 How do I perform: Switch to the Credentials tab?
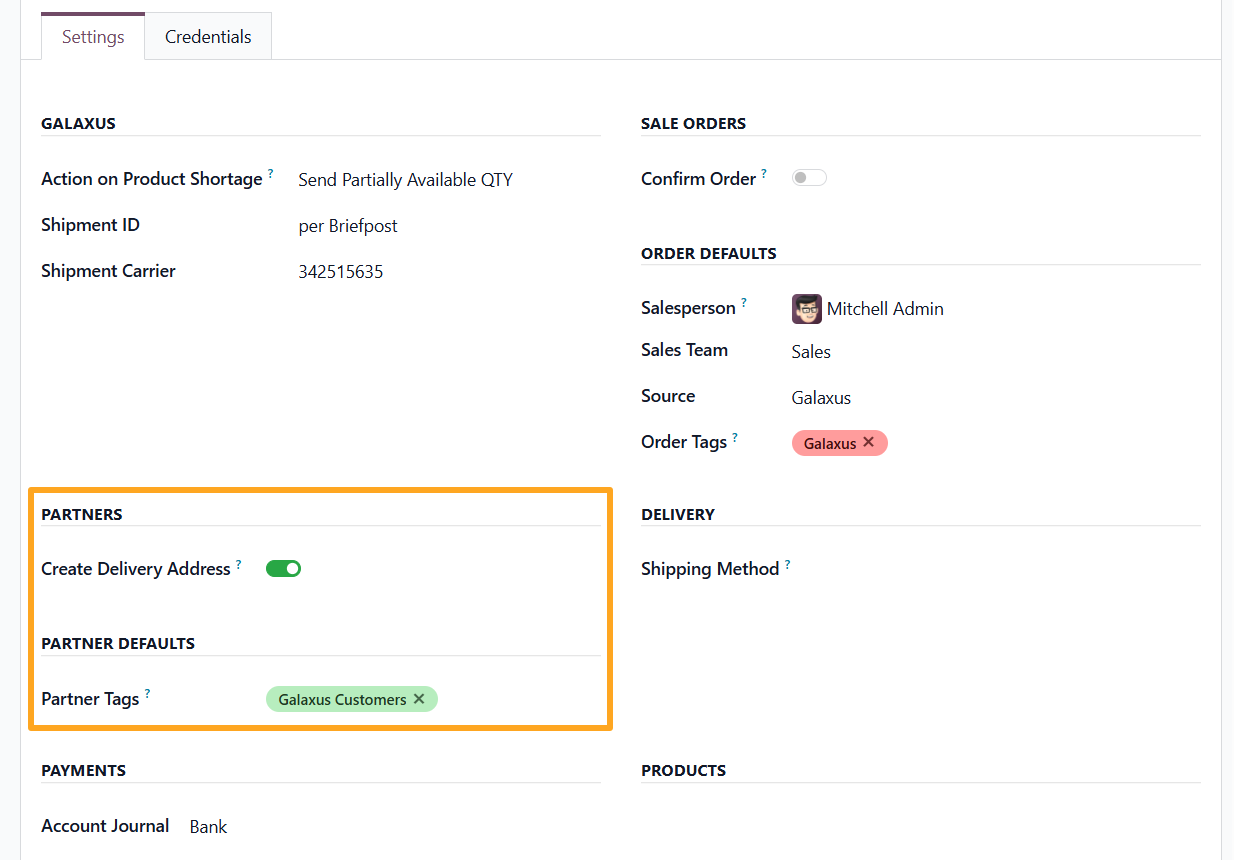click(x=208, y=37)
